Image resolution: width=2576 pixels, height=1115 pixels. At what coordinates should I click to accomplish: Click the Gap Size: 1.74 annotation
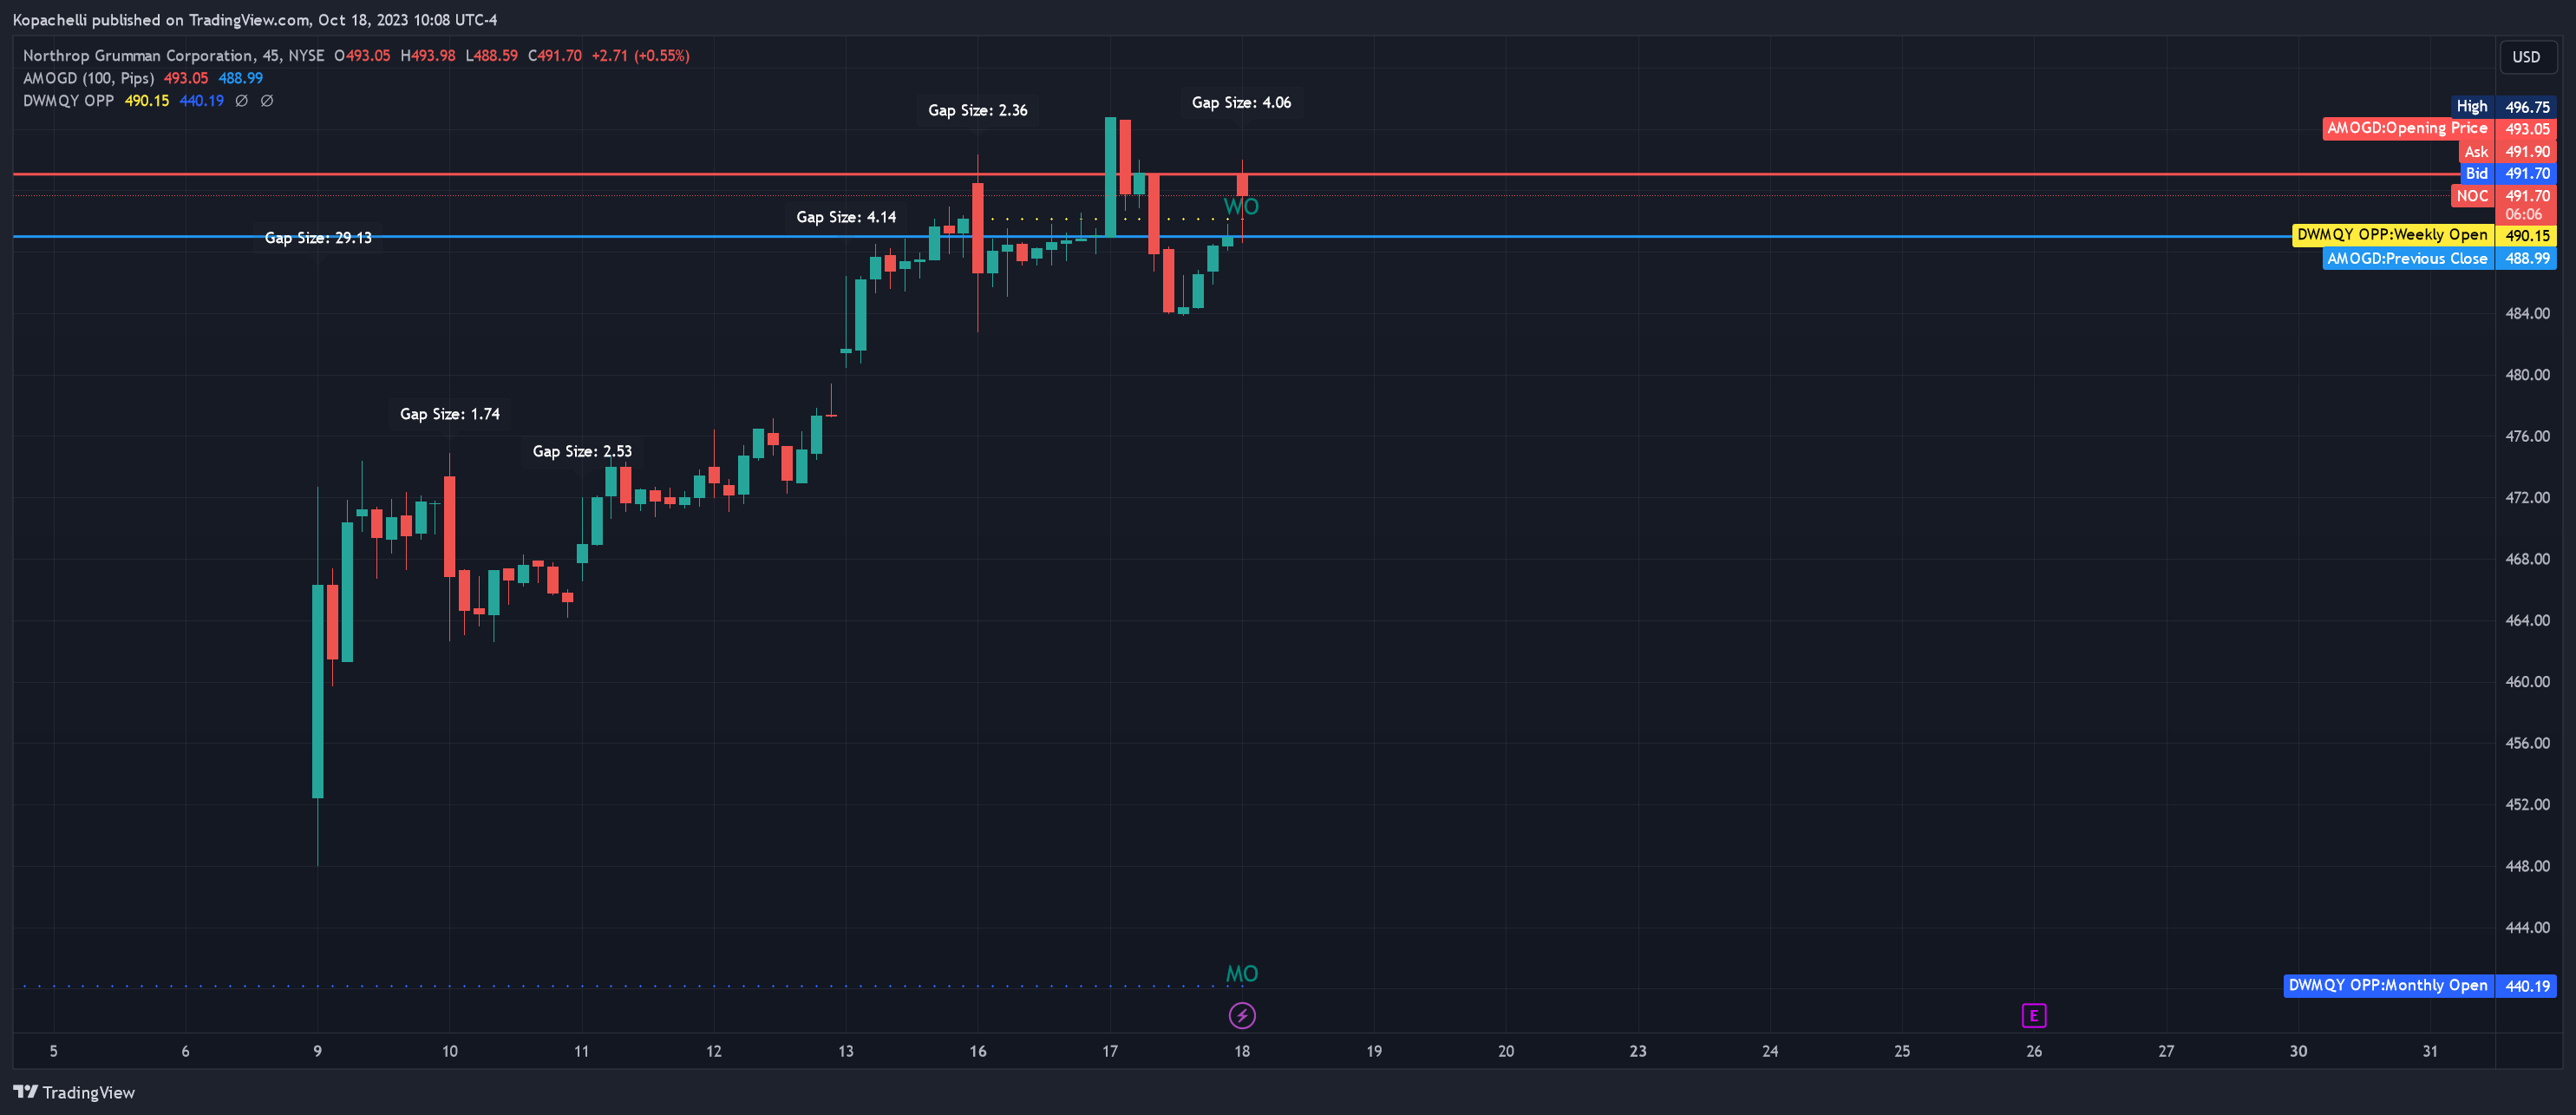[450, 414]
